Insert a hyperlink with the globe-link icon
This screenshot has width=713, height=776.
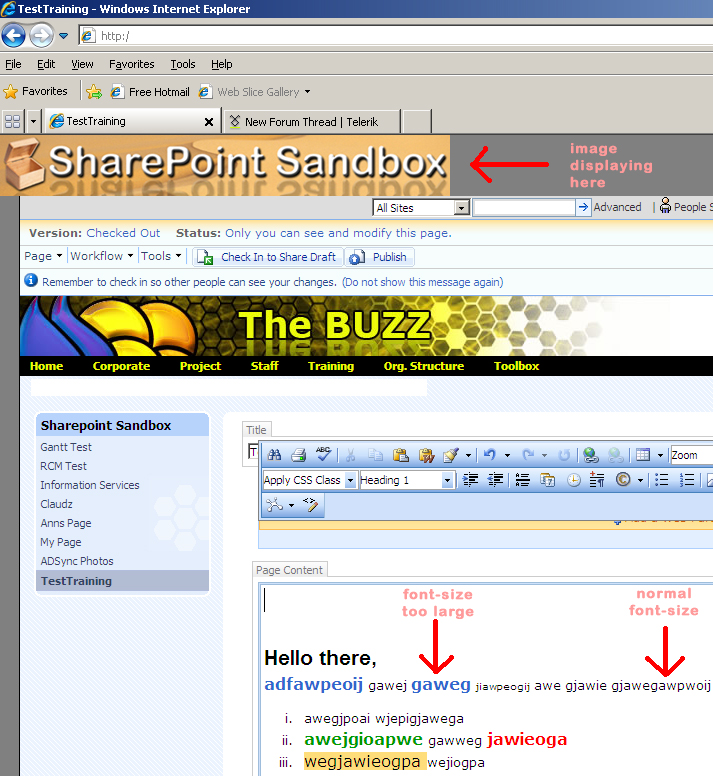pos(590,454)
